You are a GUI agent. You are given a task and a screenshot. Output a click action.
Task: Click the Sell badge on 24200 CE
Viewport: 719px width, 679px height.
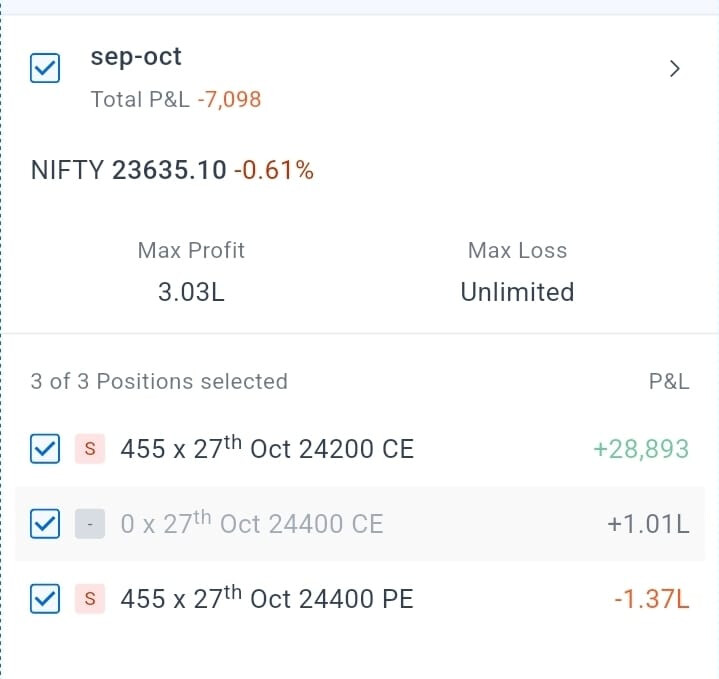[90, 448]
